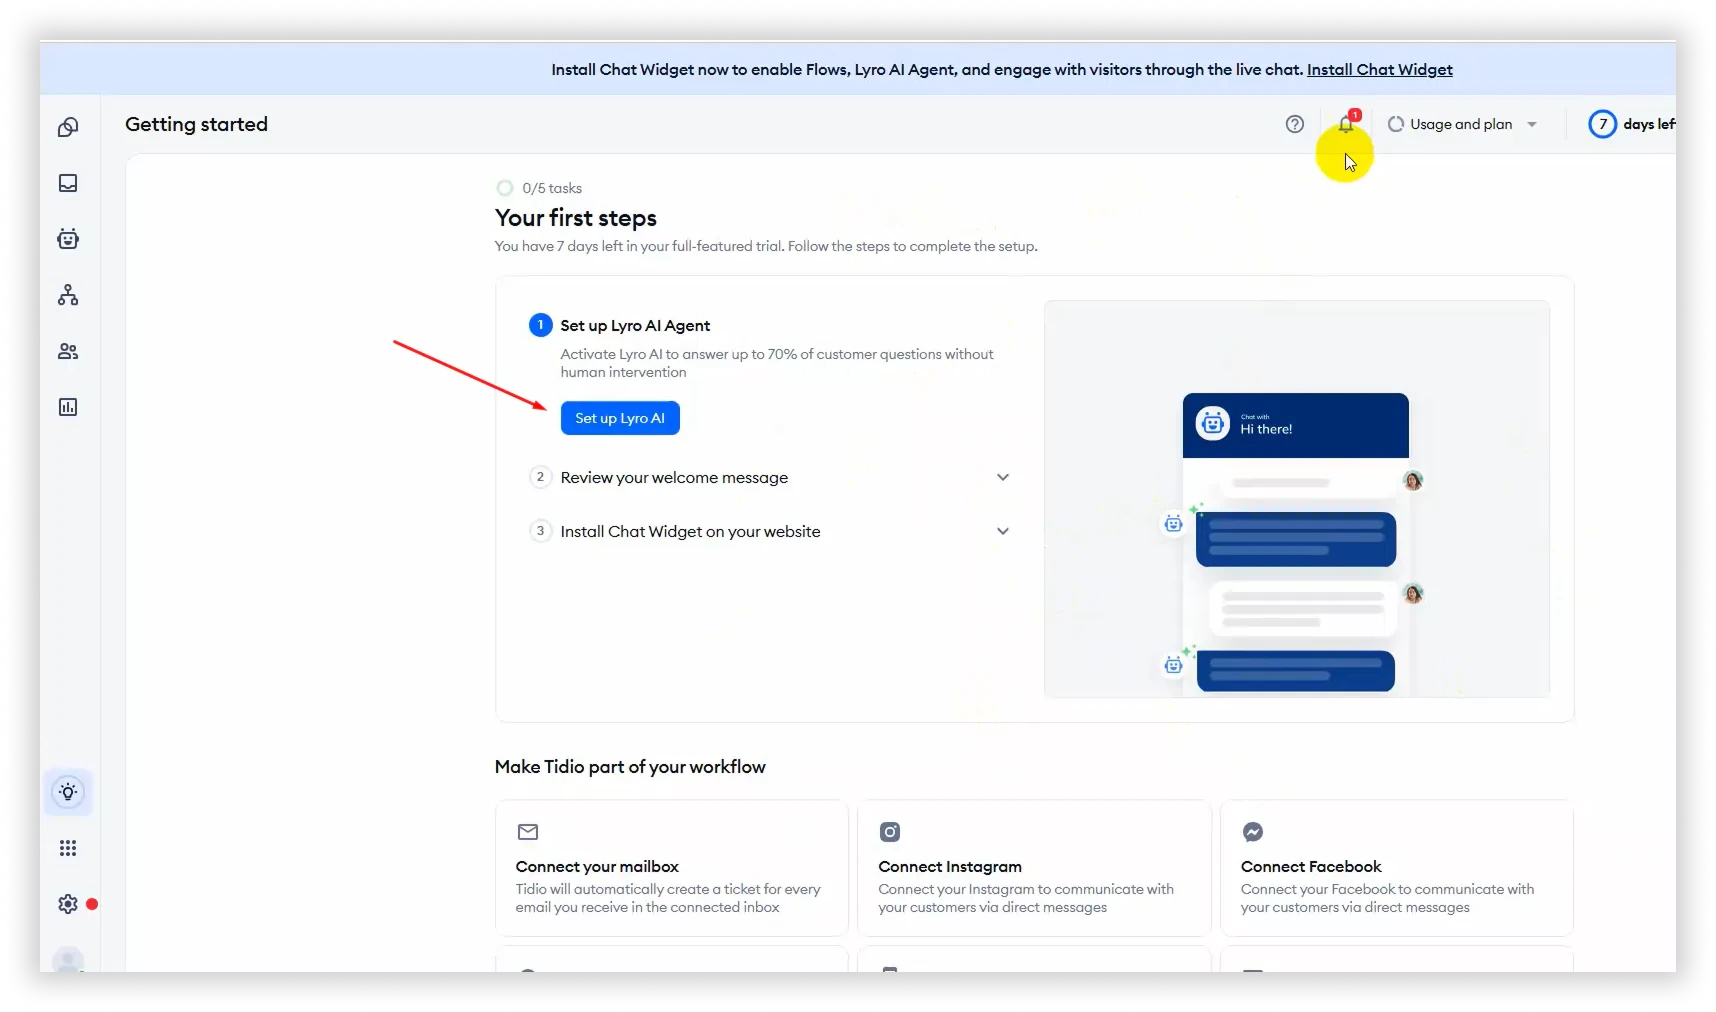Click the Instagram icon
1716x1012 pixels.
point(890,832)
